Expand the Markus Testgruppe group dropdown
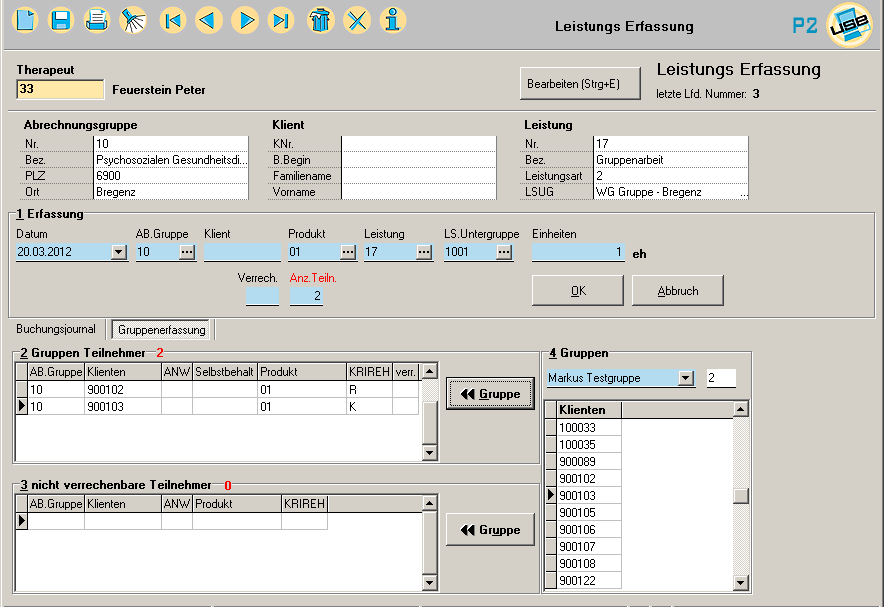 [685, 378]
